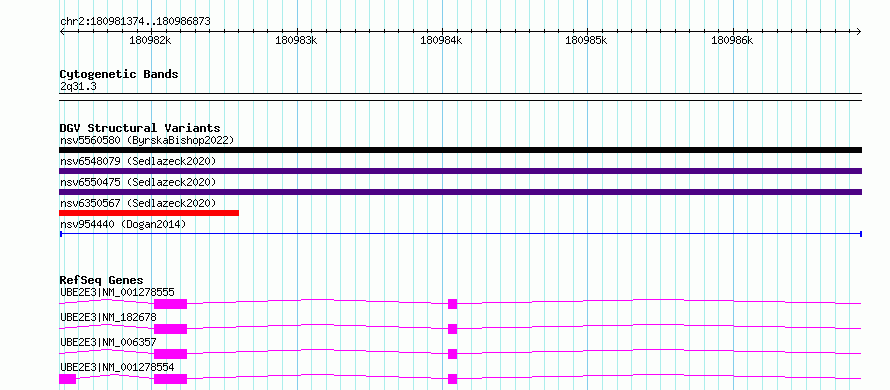Open the UBE2E3|NM_001278555 transcript label

(117, 292)
